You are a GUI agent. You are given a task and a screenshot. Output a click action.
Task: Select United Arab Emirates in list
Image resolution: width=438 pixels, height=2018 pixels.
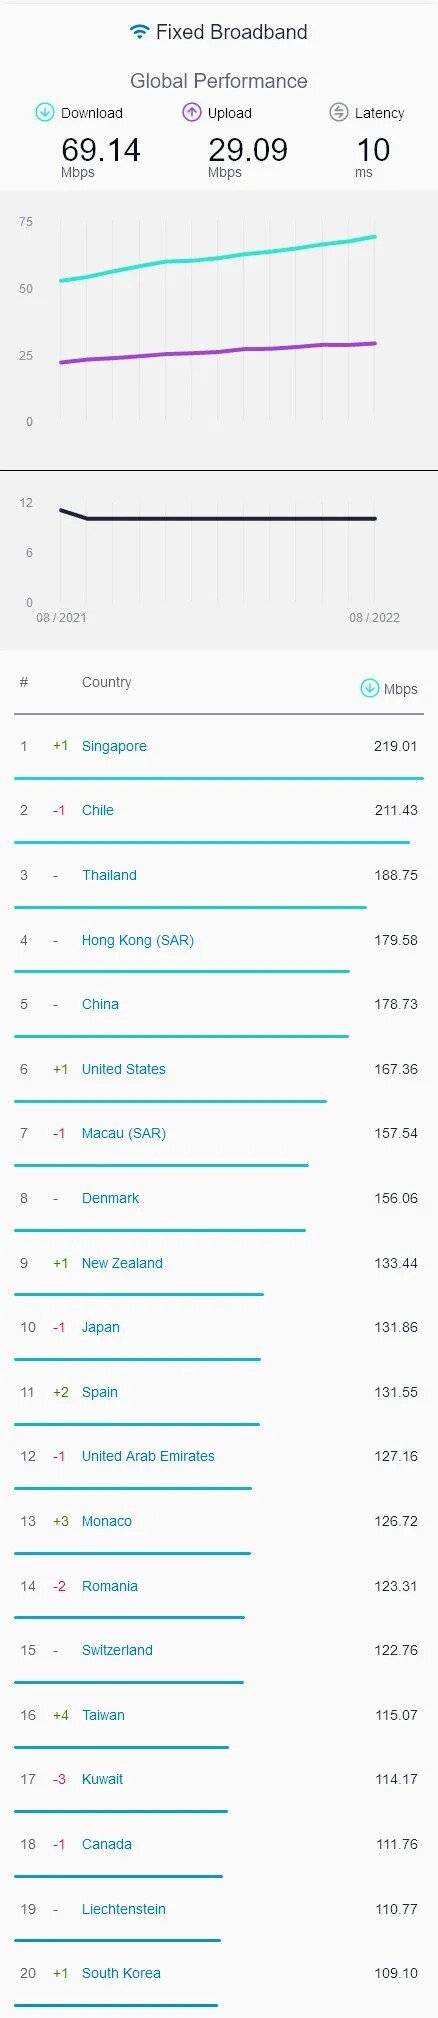(x=148, y=1456)
